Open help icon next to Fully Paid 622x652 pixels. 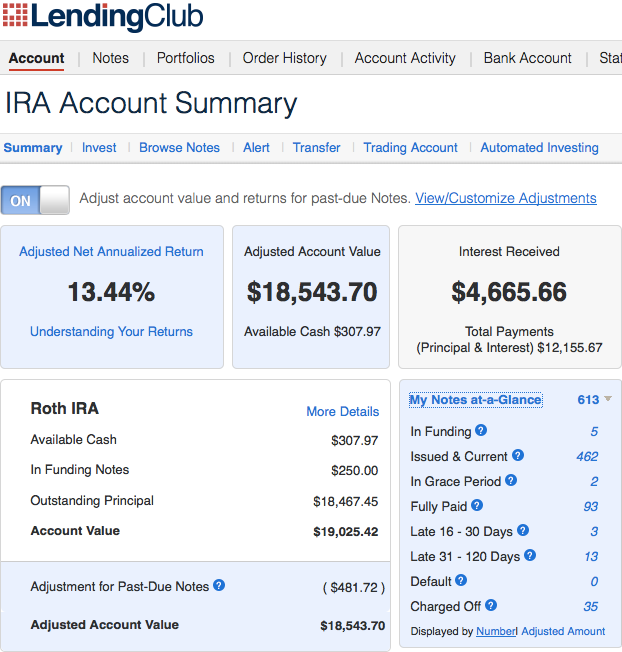(477, 505)
